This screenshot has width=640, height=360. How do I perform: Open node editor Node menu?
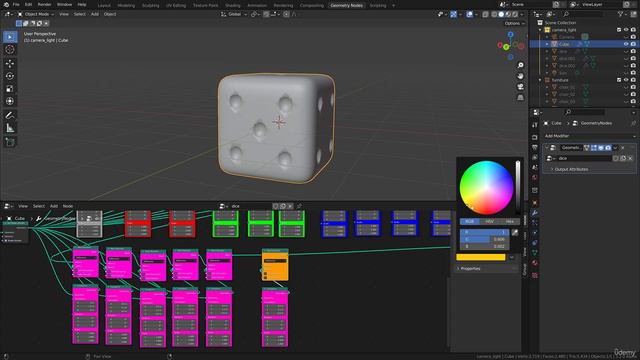click(68, 206)
